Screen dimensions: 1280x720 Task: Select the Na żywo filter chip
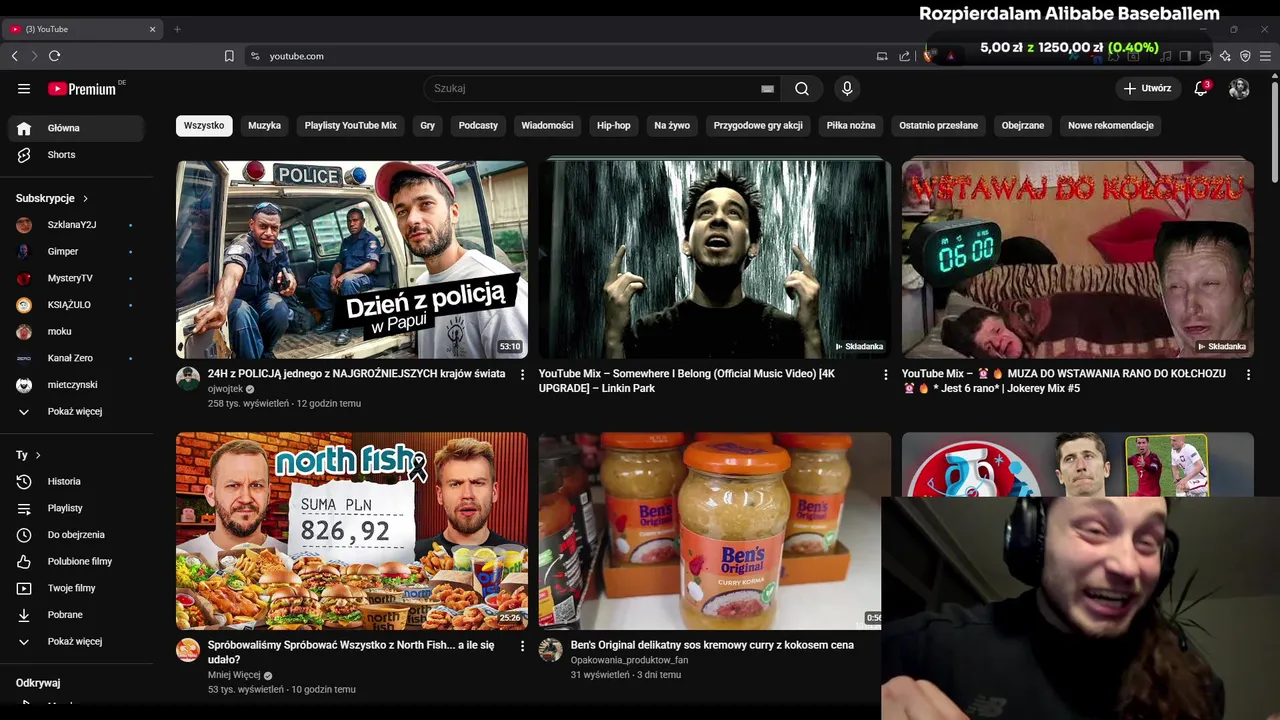(x=672, y=126)
